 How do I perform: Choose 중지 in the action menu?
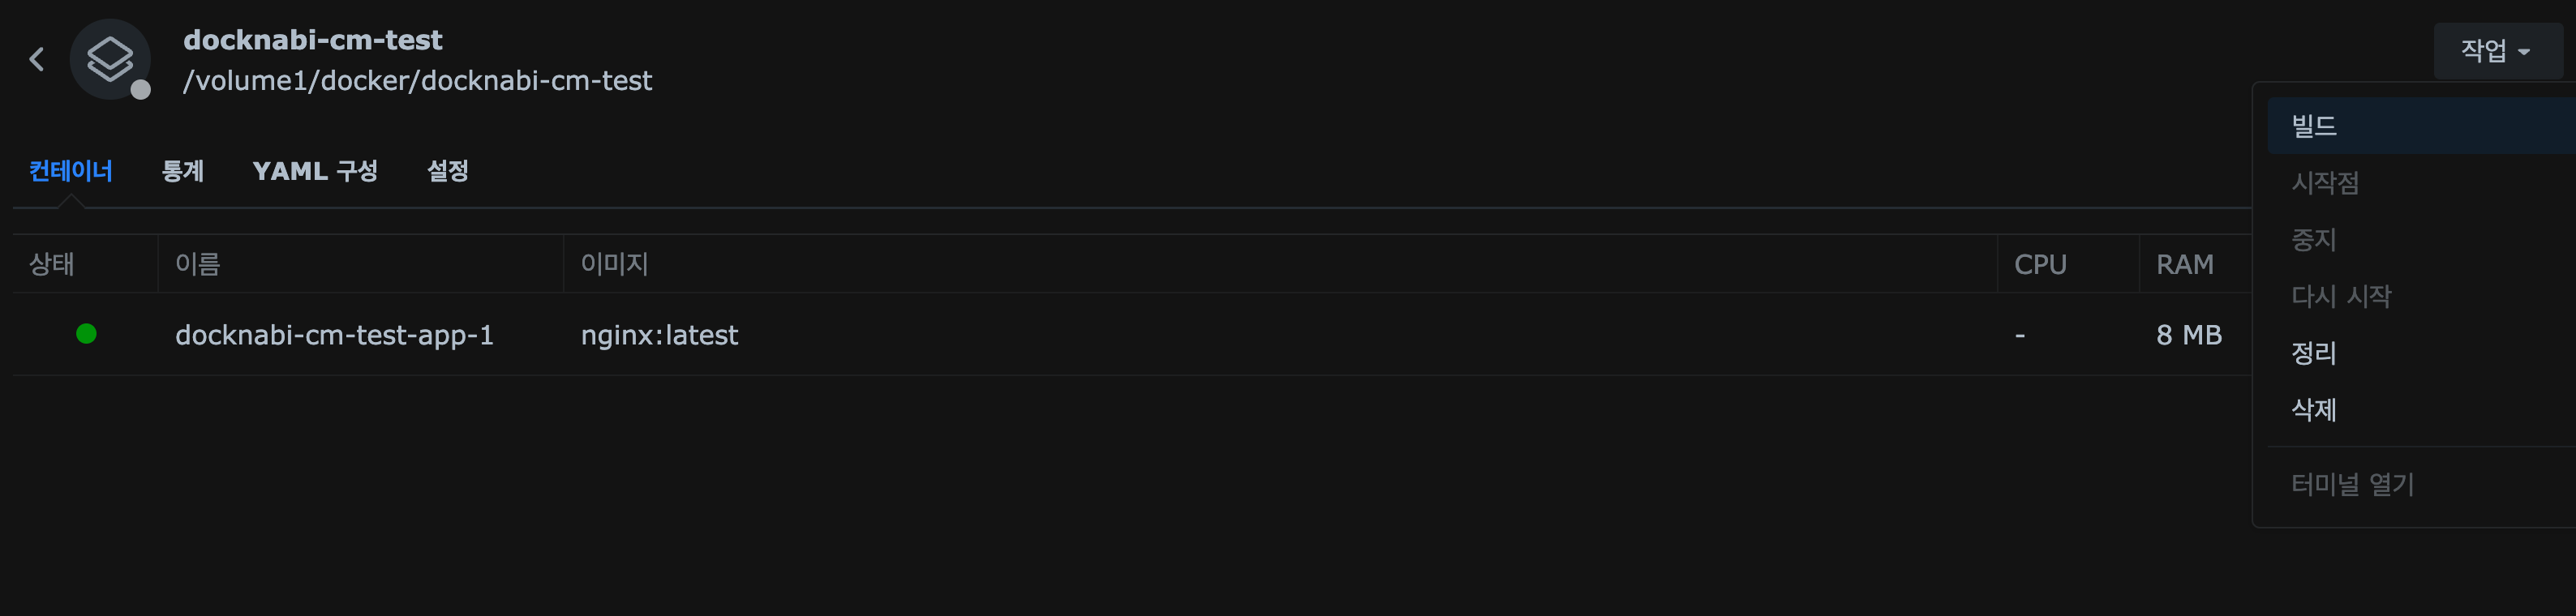point(2314,240)
